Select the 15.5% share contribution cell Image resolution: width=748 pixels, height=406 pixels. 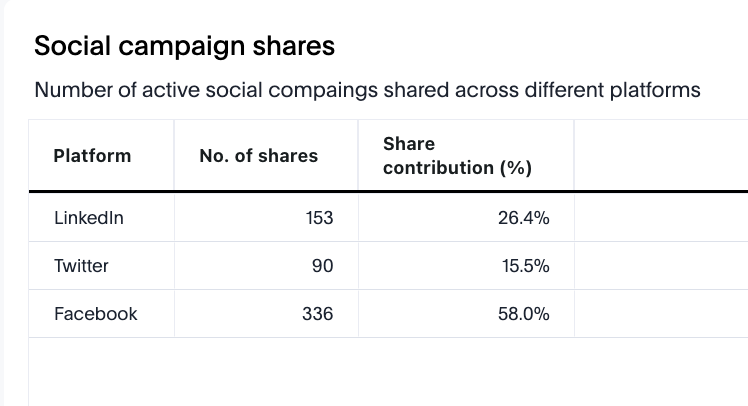pos(523,266)
